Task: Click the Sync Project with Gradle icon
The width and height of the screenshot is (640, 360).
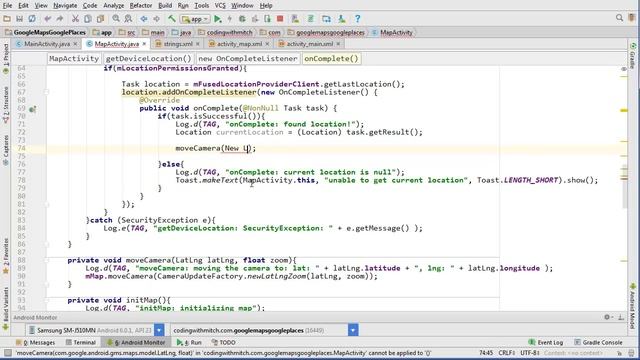Action: click(311, 19)
